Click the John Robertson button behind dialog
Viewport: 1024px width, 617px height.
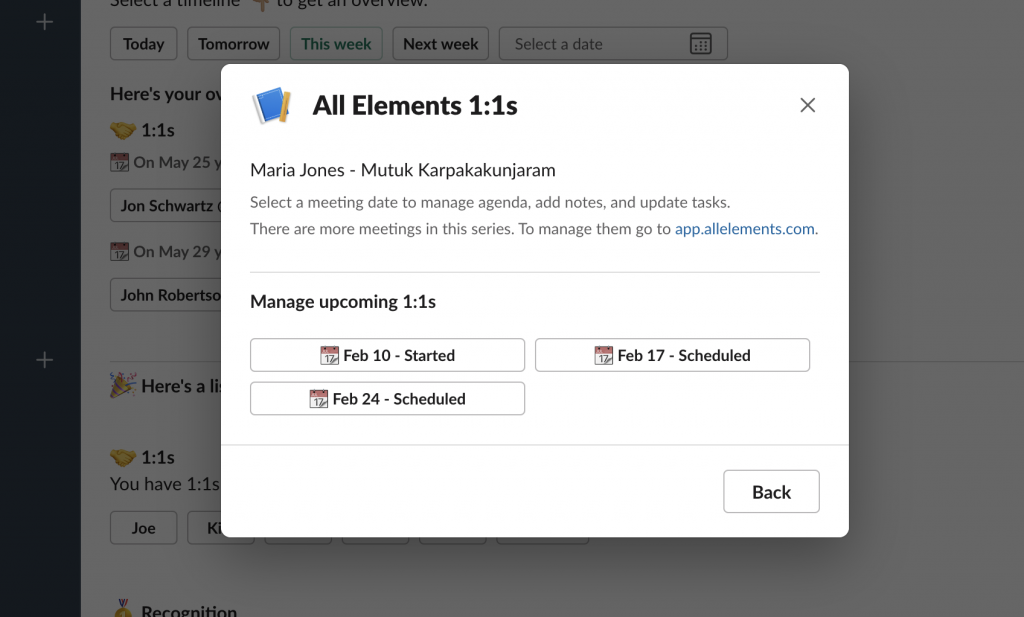[166, 295]
